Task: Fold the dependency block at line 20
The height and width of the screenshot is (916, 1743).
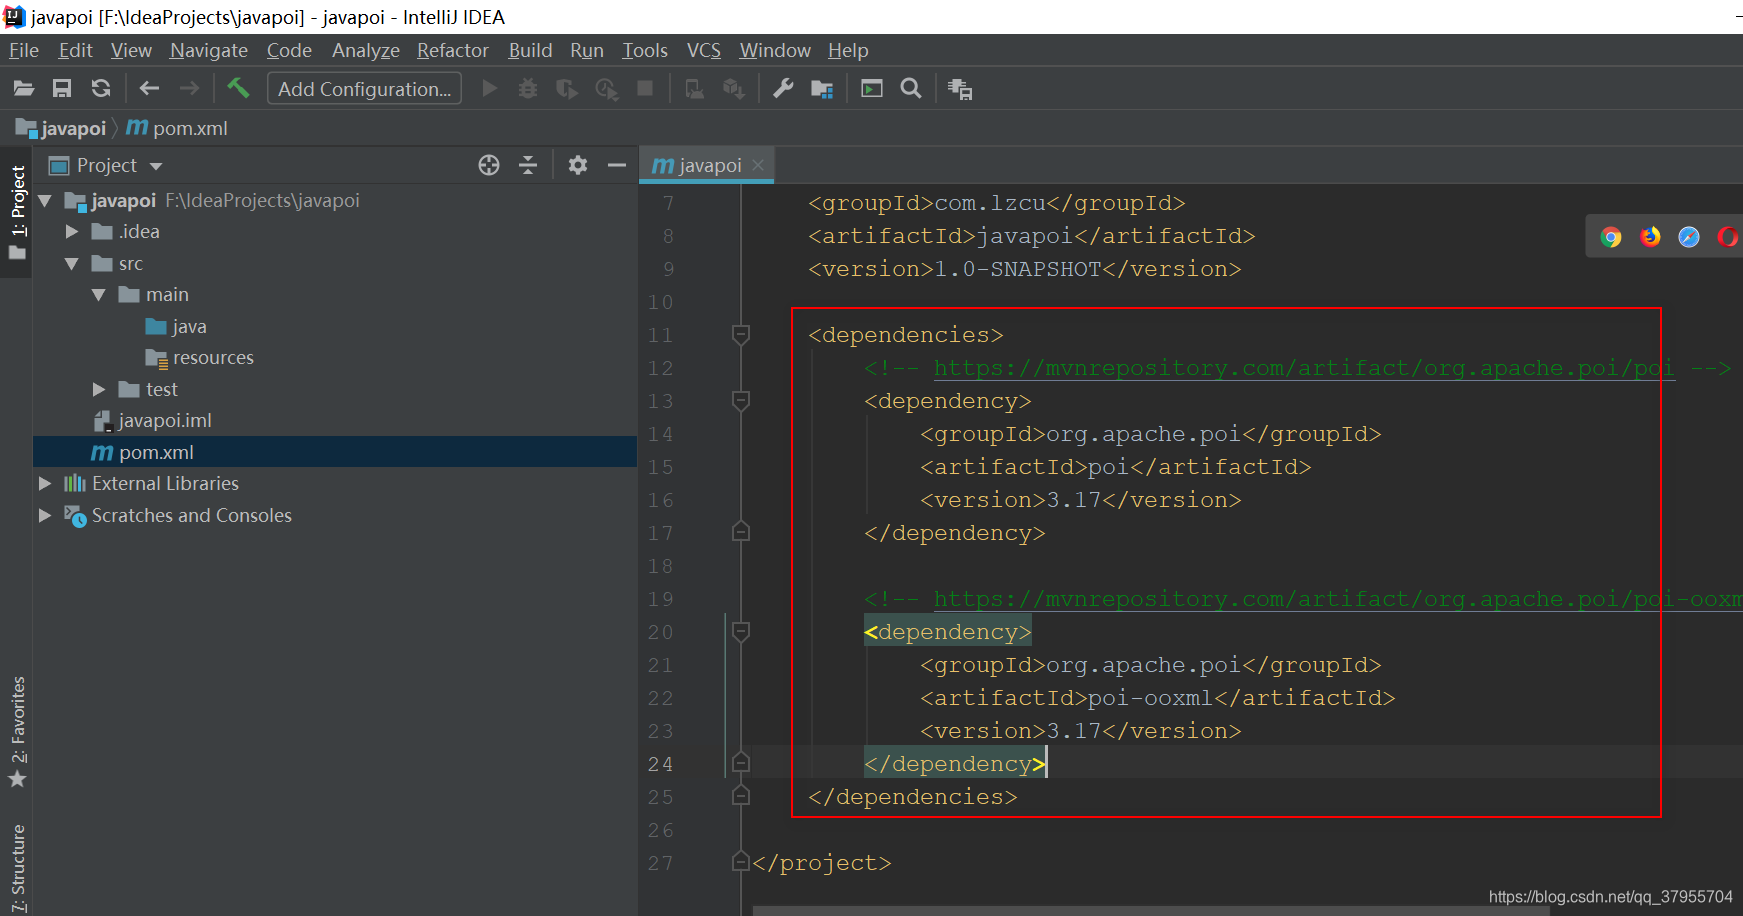Action: point(741,631)
